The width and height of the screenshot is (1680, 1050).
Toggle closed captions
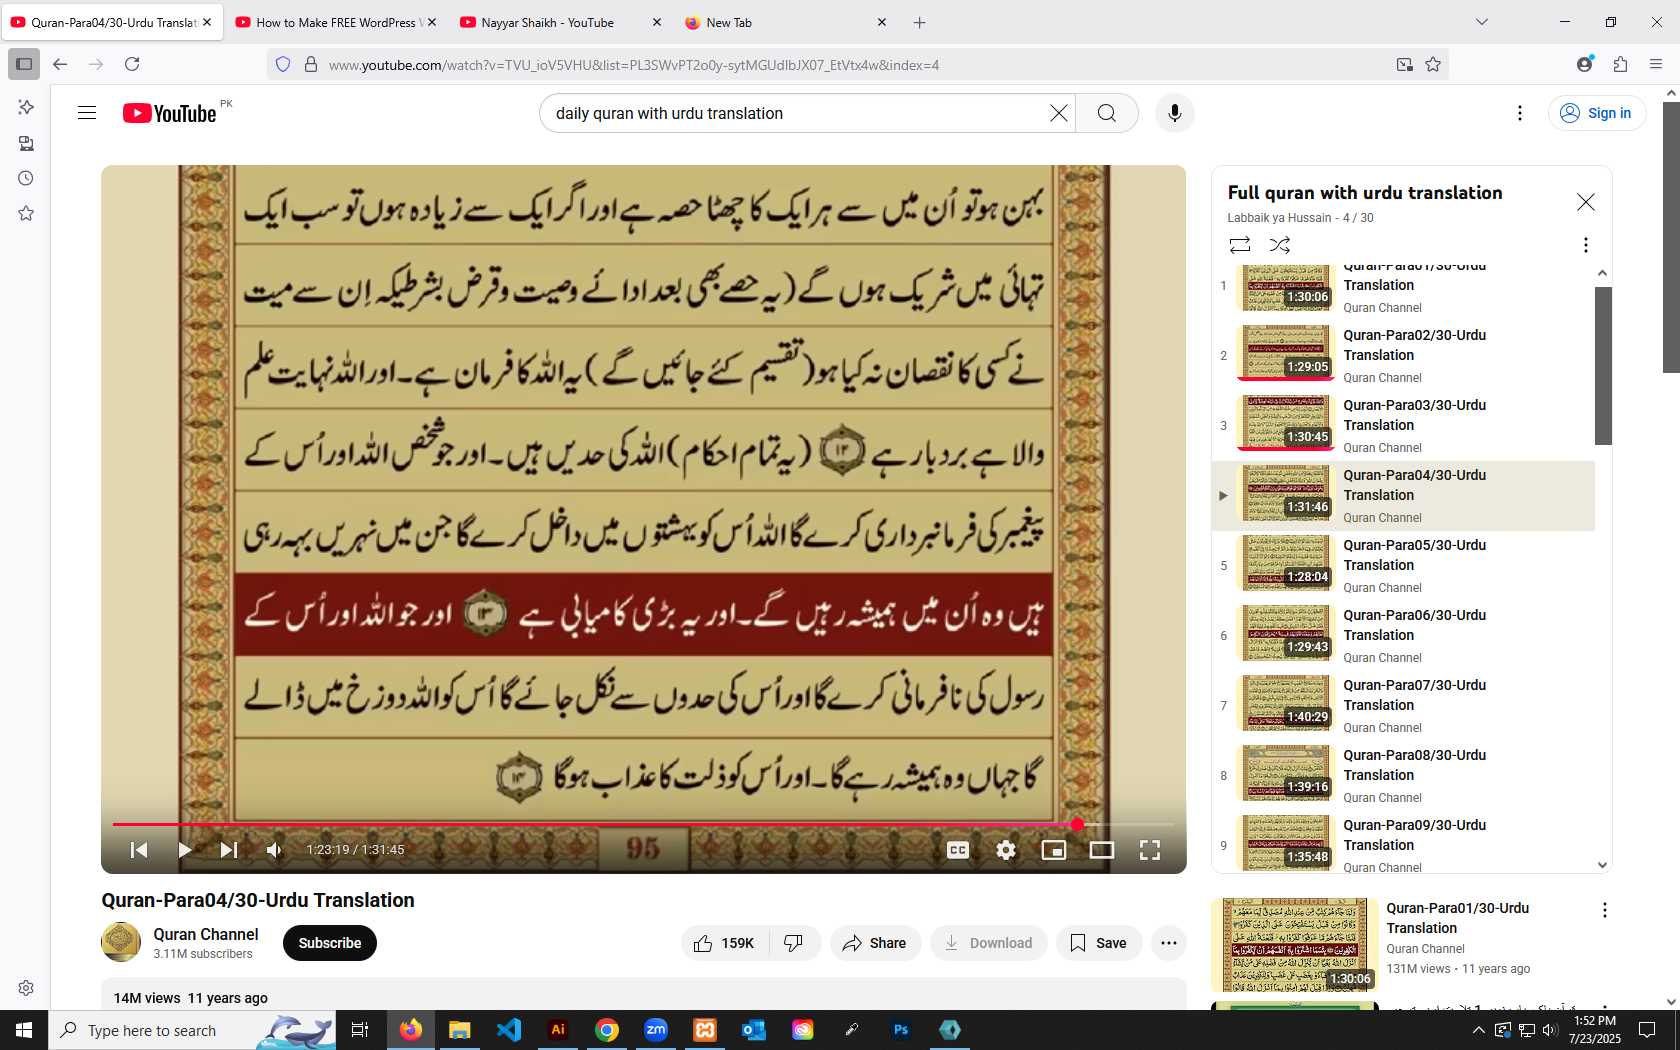(x=958, y=850)
